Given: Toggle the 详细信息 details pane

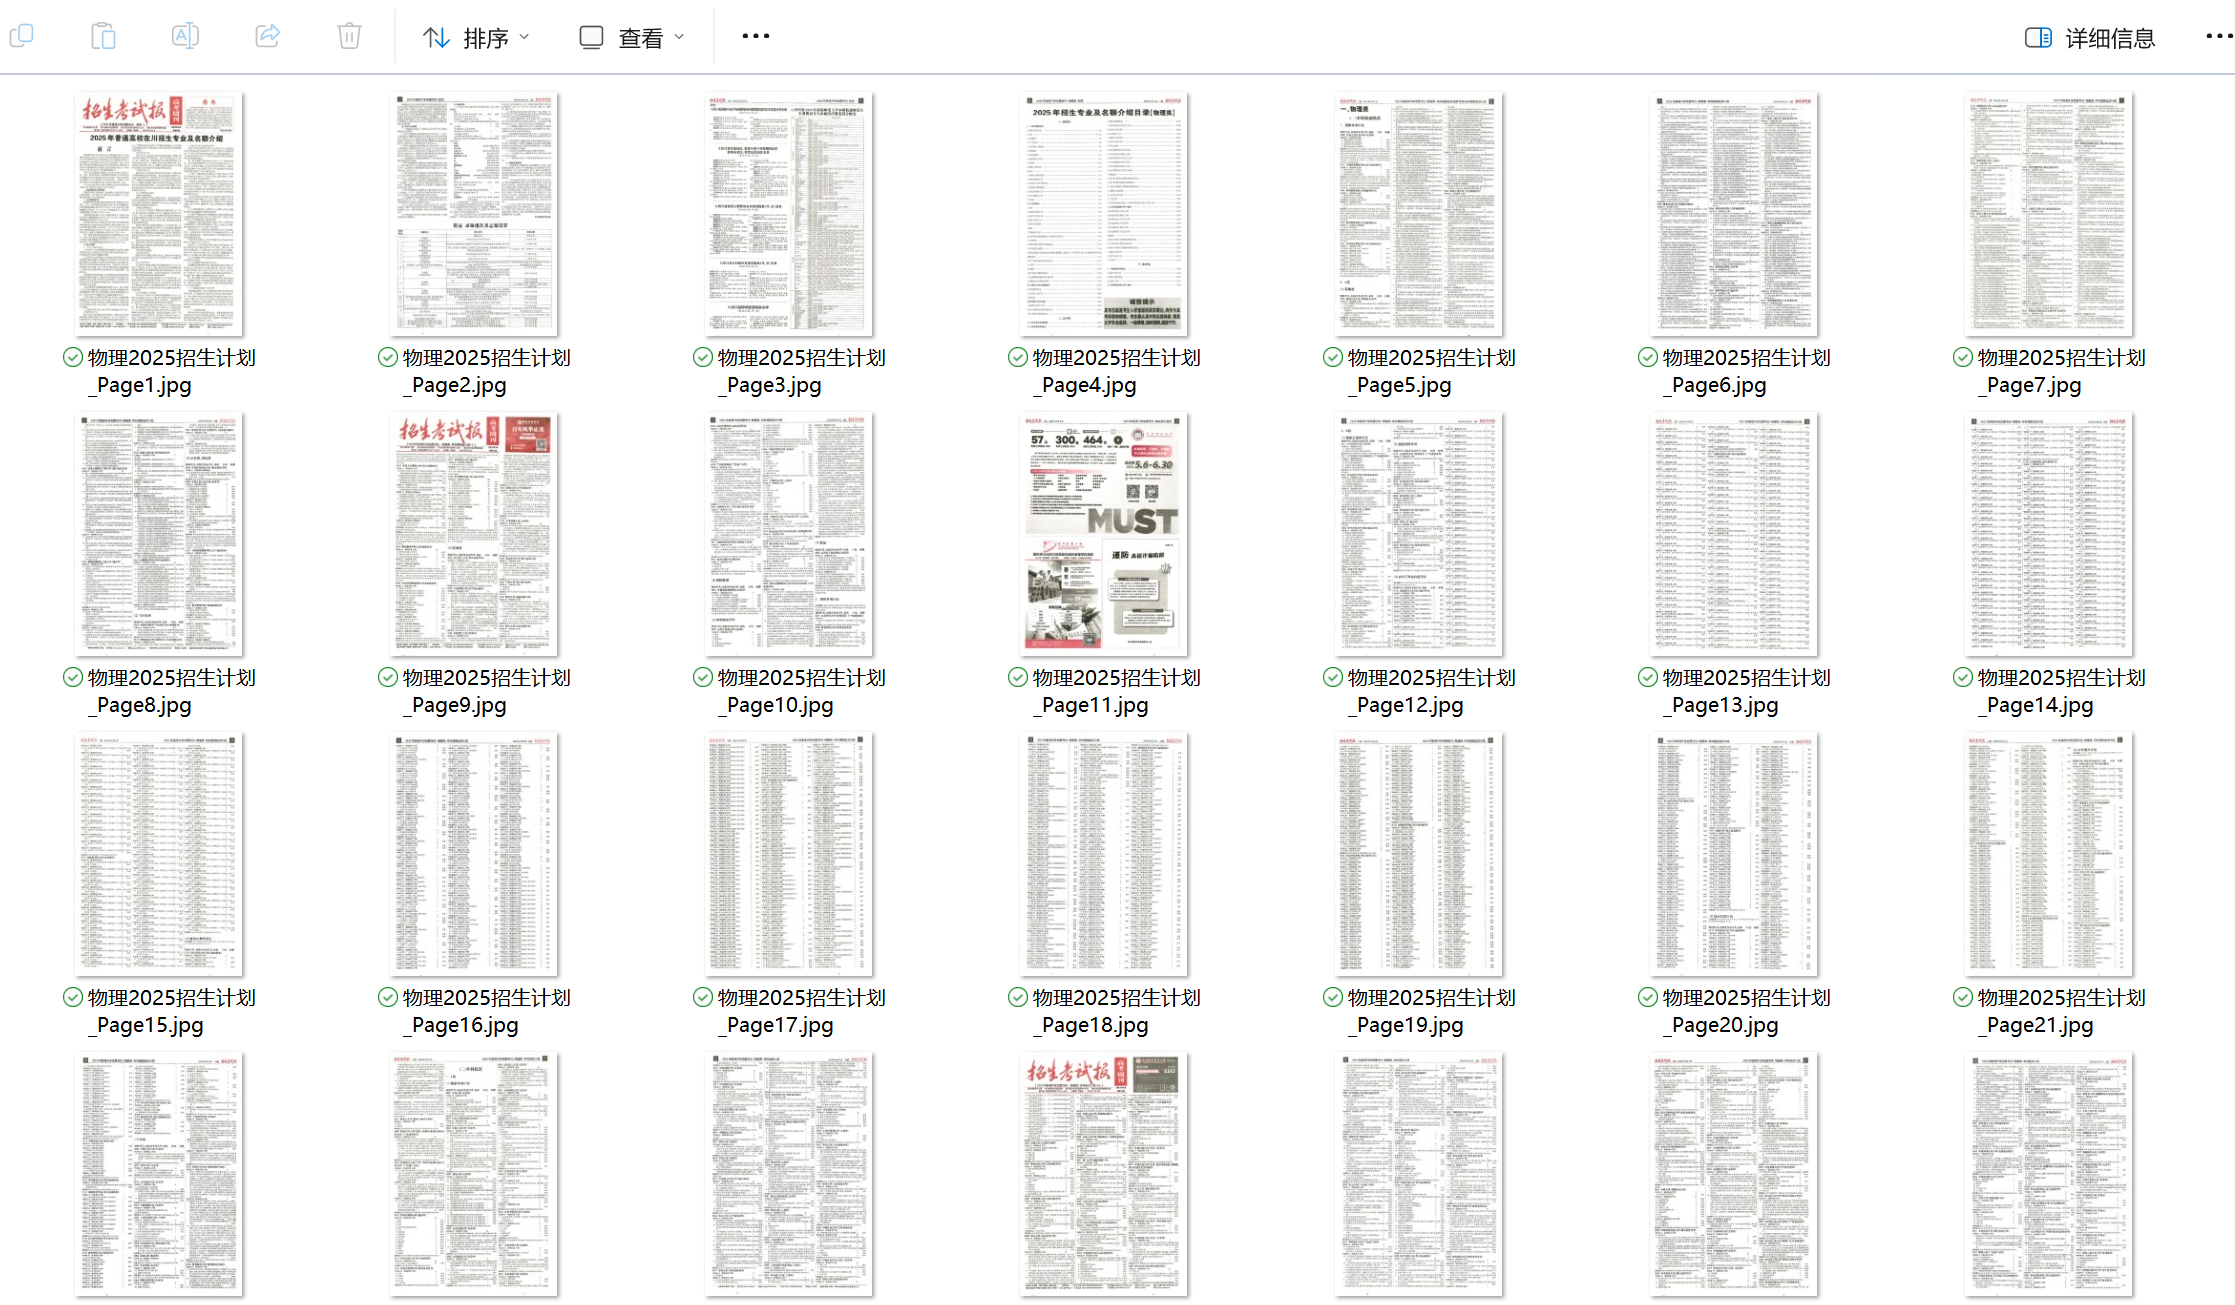Looking at the screenshot, I should 2109,38.
